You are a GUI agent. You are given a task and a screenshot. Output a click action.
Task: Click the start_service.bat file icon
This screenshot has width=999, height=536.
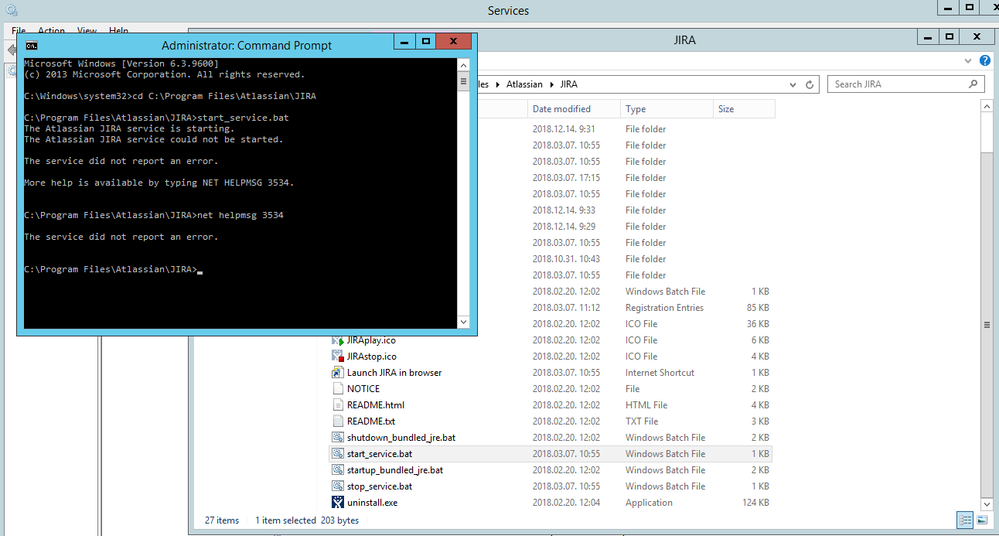[338, 454]
